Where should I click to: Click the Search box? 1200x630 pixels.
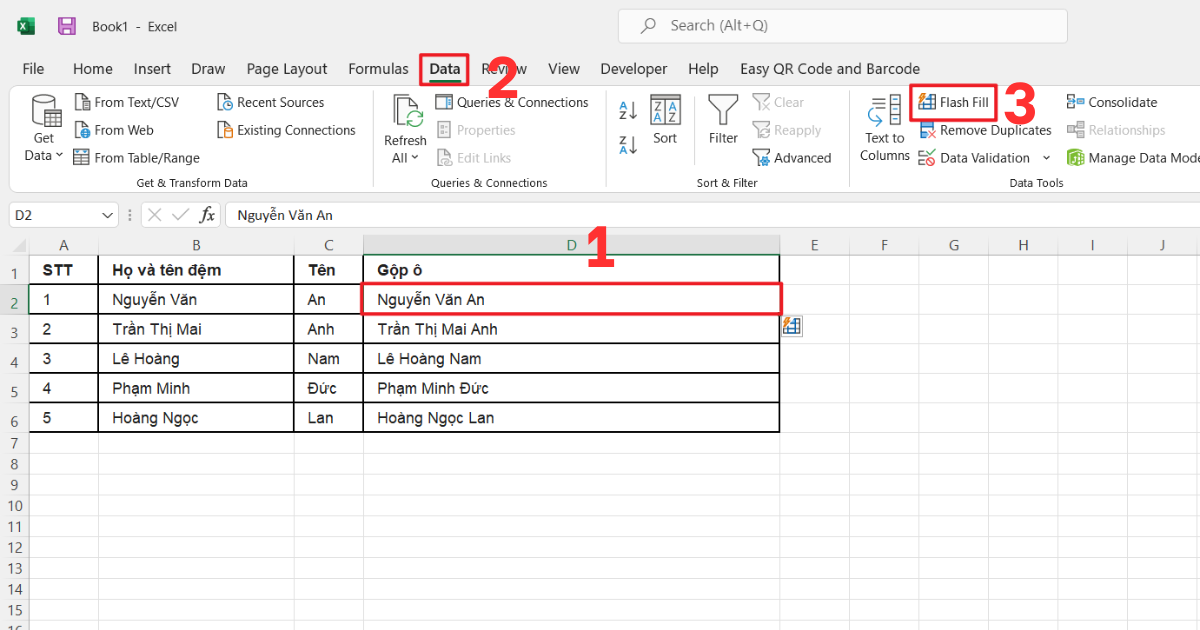(x=842, y=26)
